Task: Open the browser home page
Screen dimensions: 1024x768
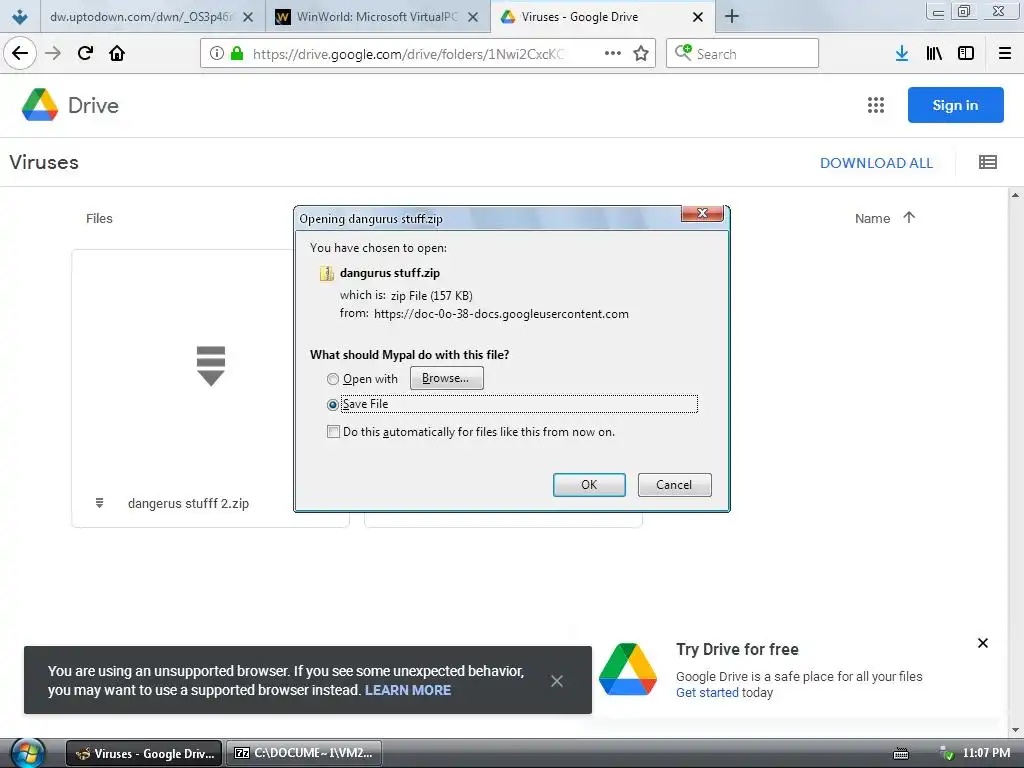Action: point(117,53)
